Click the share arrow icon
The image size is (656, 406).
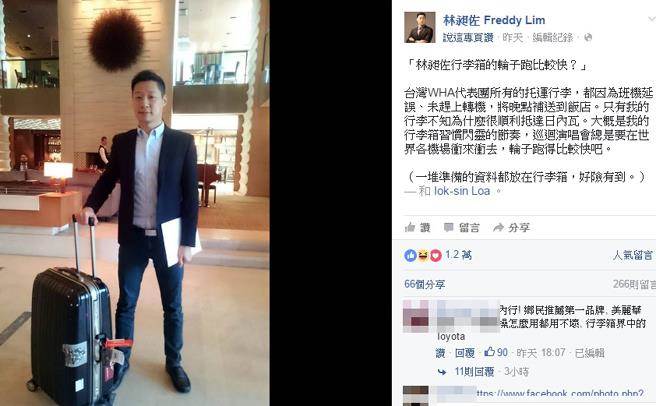[x=498, y=227]
